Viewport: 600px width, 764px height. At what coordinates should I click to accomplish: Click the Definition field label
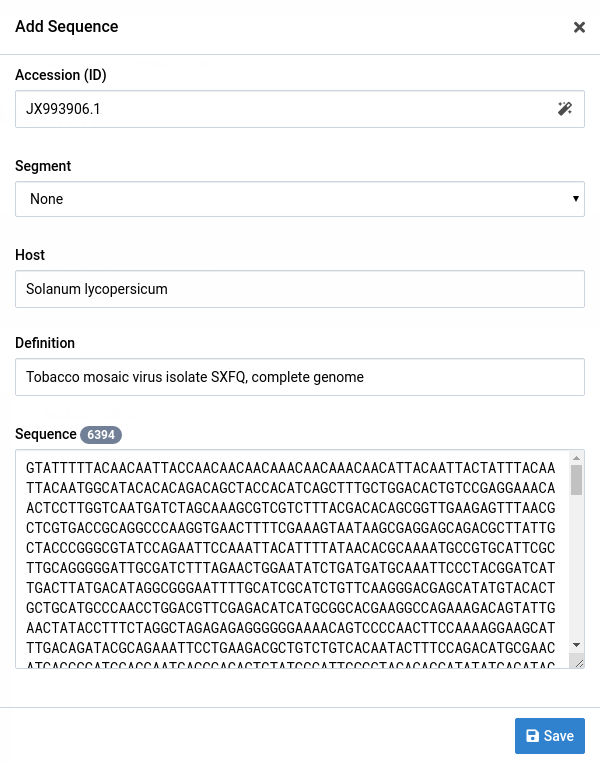coord(45,343)
